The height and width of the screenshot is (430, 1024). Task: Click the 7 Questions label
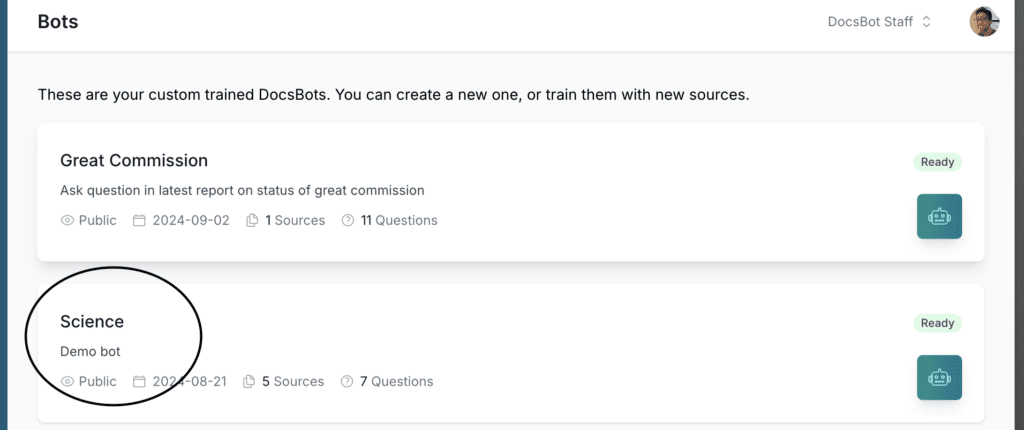pyautogui.click(x=397, y=381)
